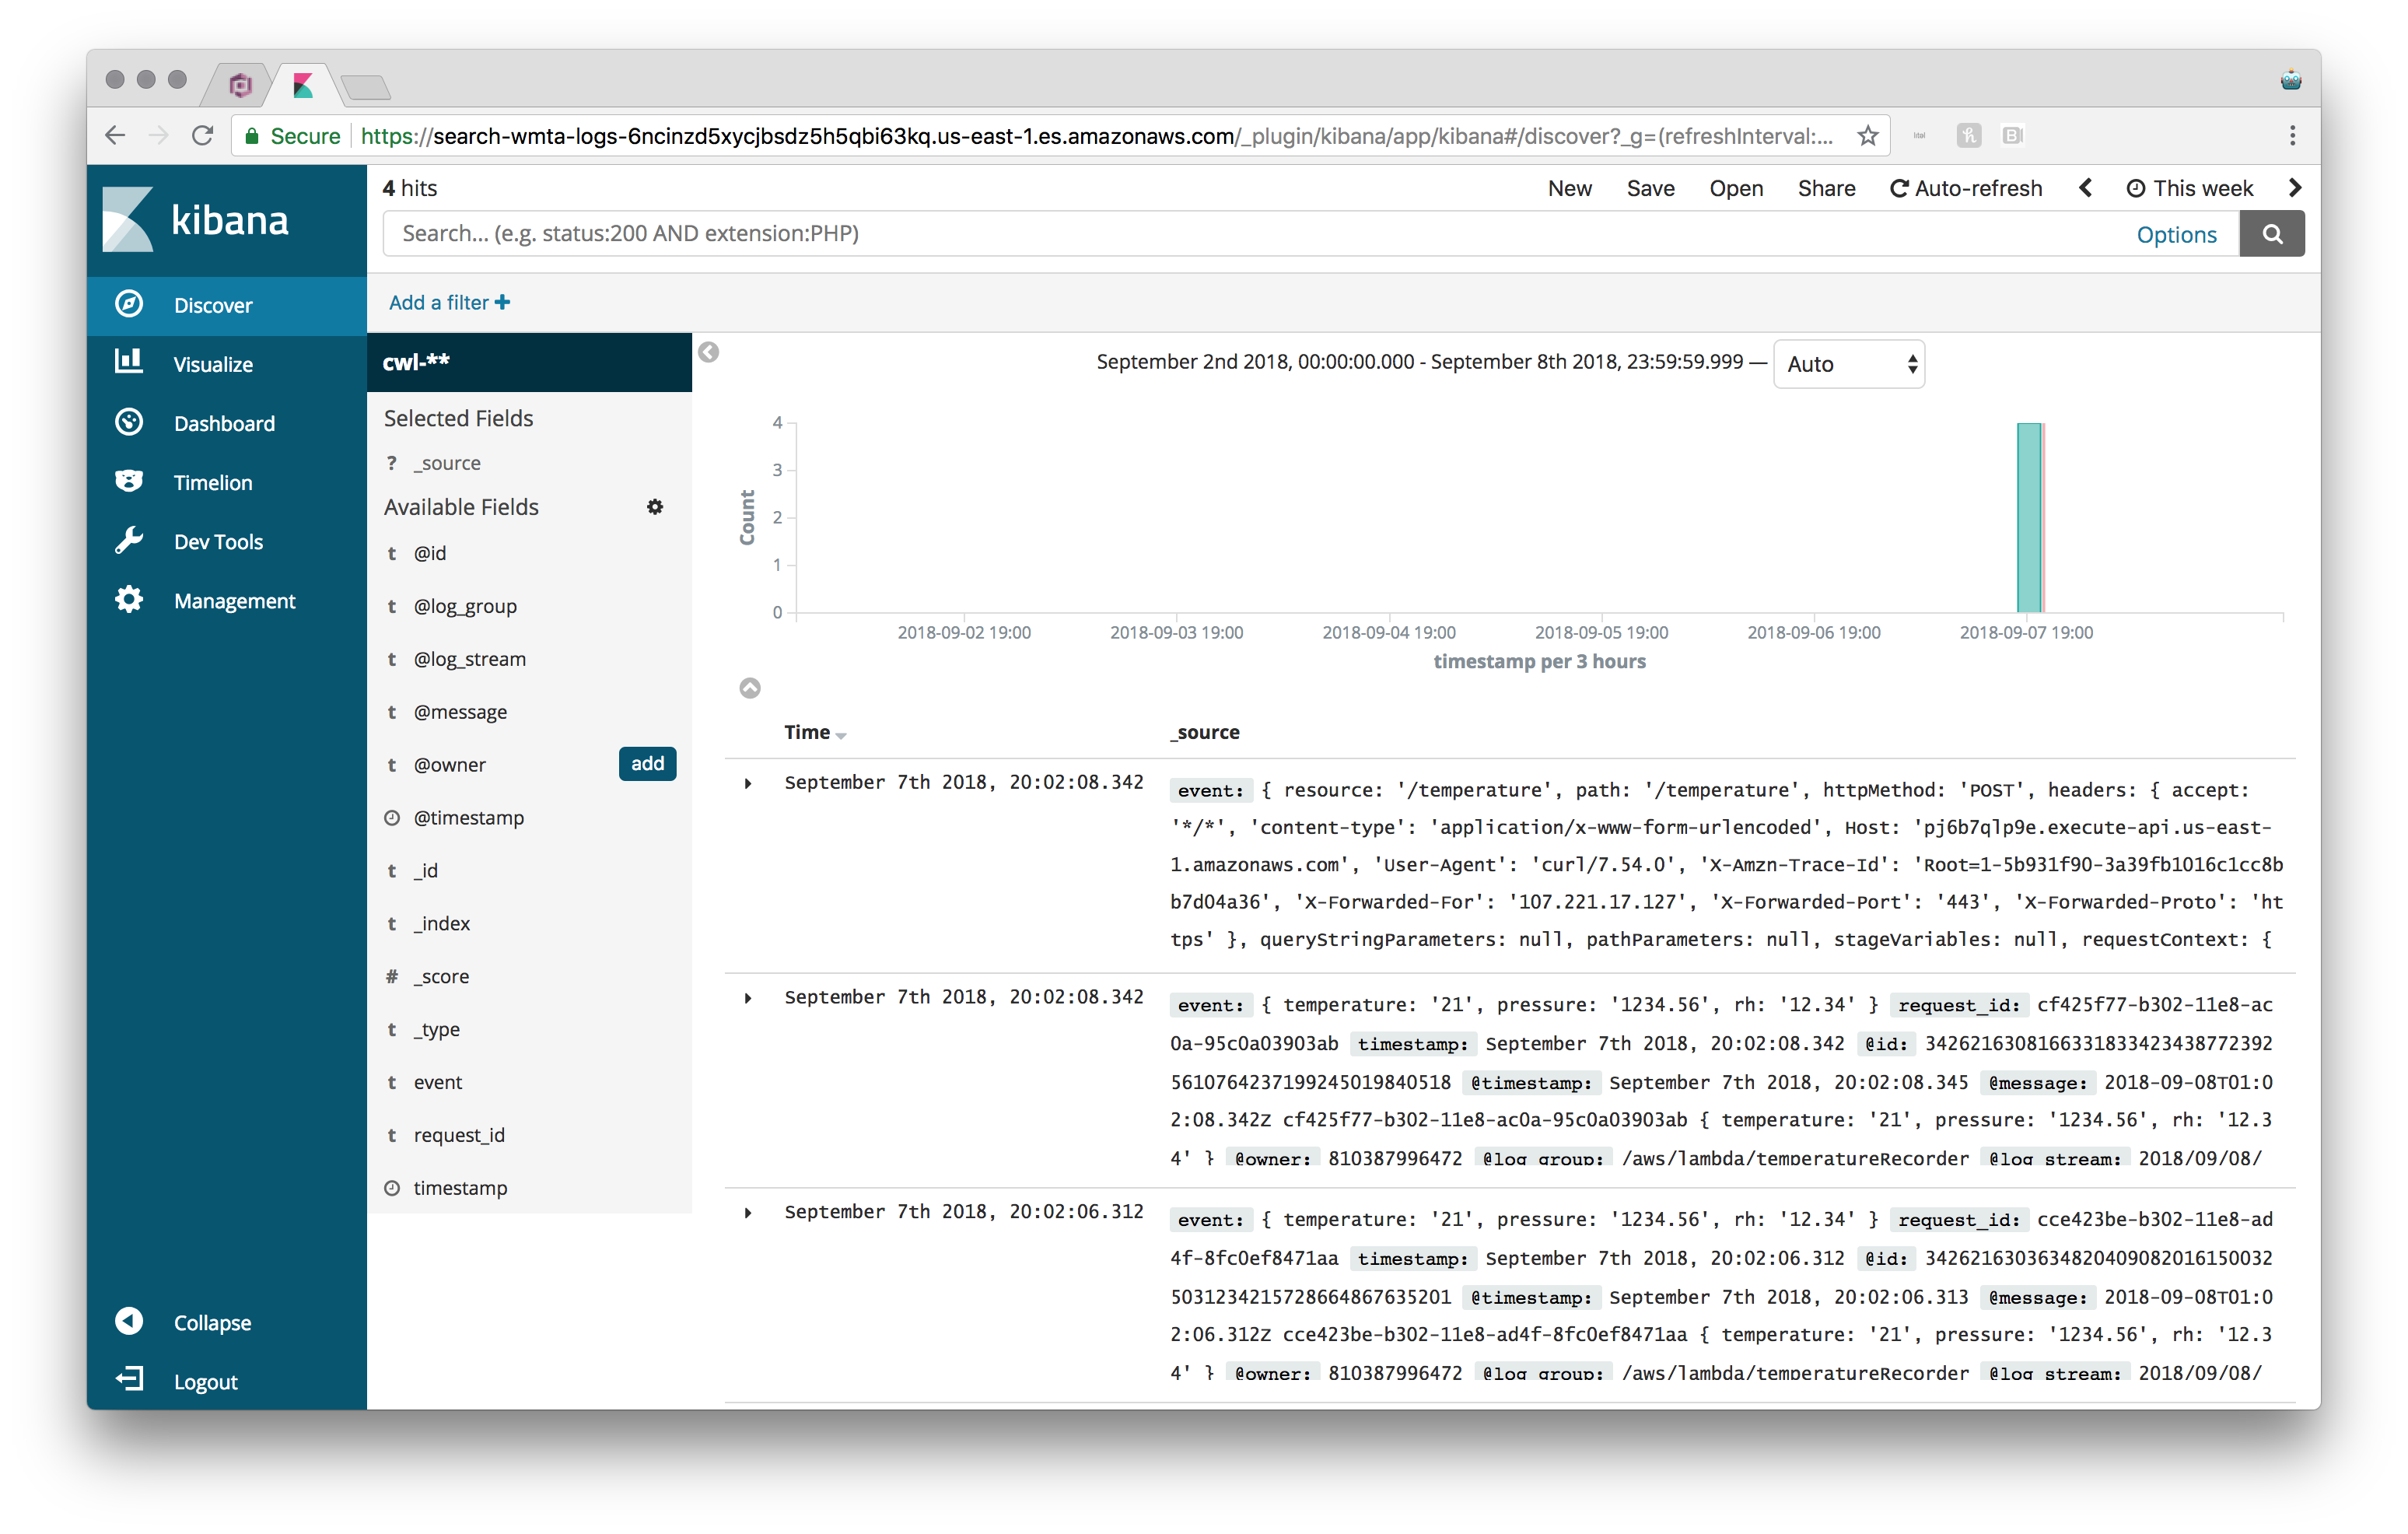This screenshot has height=1534, width=2408.
Task: Add the @owner field
Action: coord(647,764)
